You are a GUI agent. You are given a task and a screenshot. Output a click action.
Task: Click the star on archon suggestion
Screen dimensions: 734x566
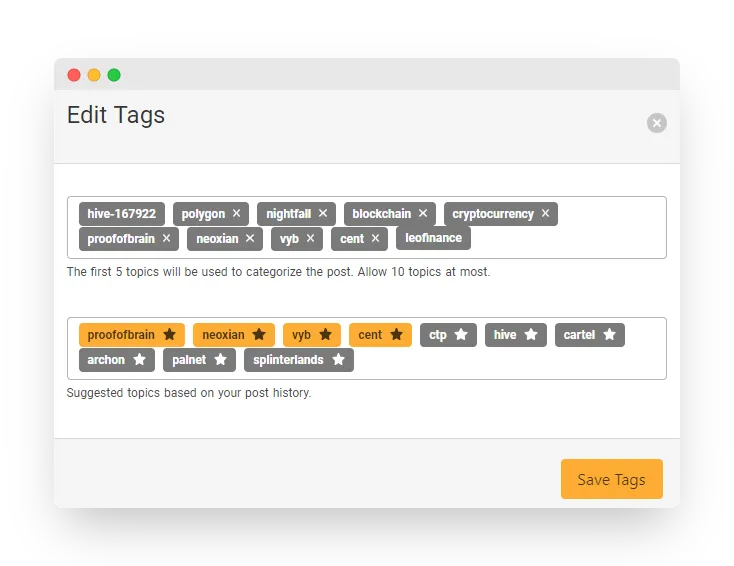click(139, 360)
